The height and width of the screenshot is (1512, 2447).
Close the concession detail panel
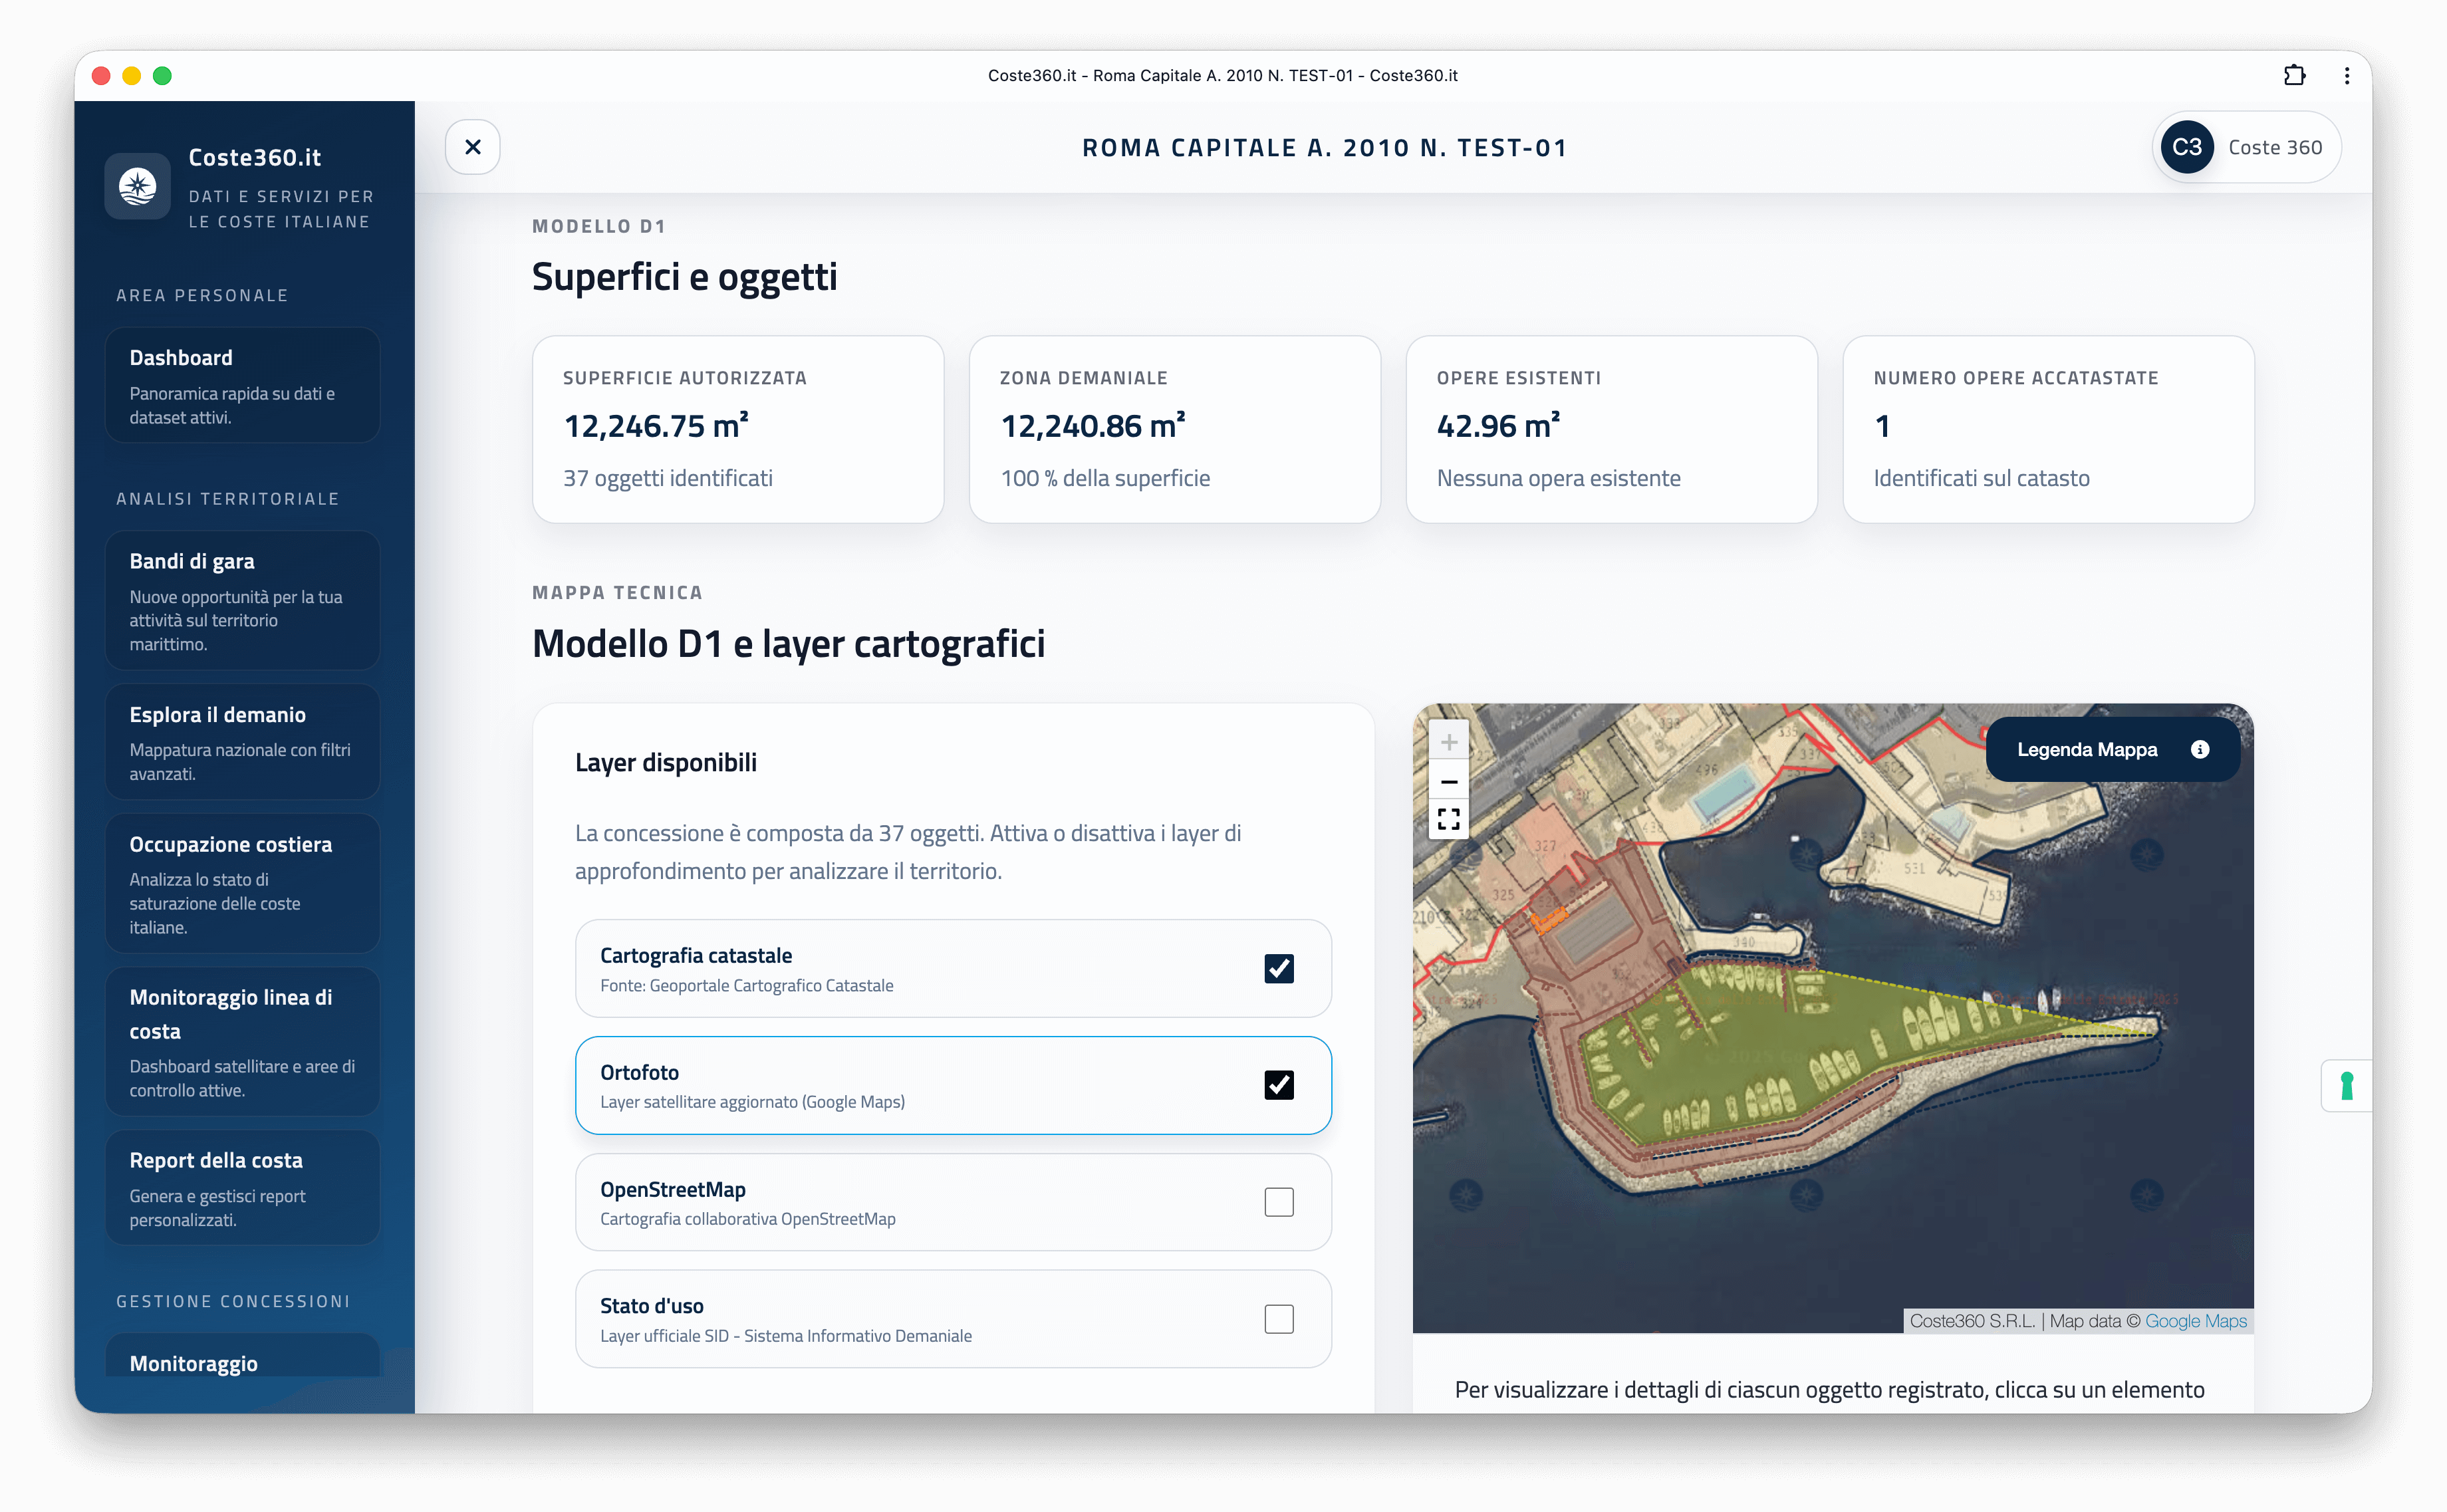(x=472, y=147)
